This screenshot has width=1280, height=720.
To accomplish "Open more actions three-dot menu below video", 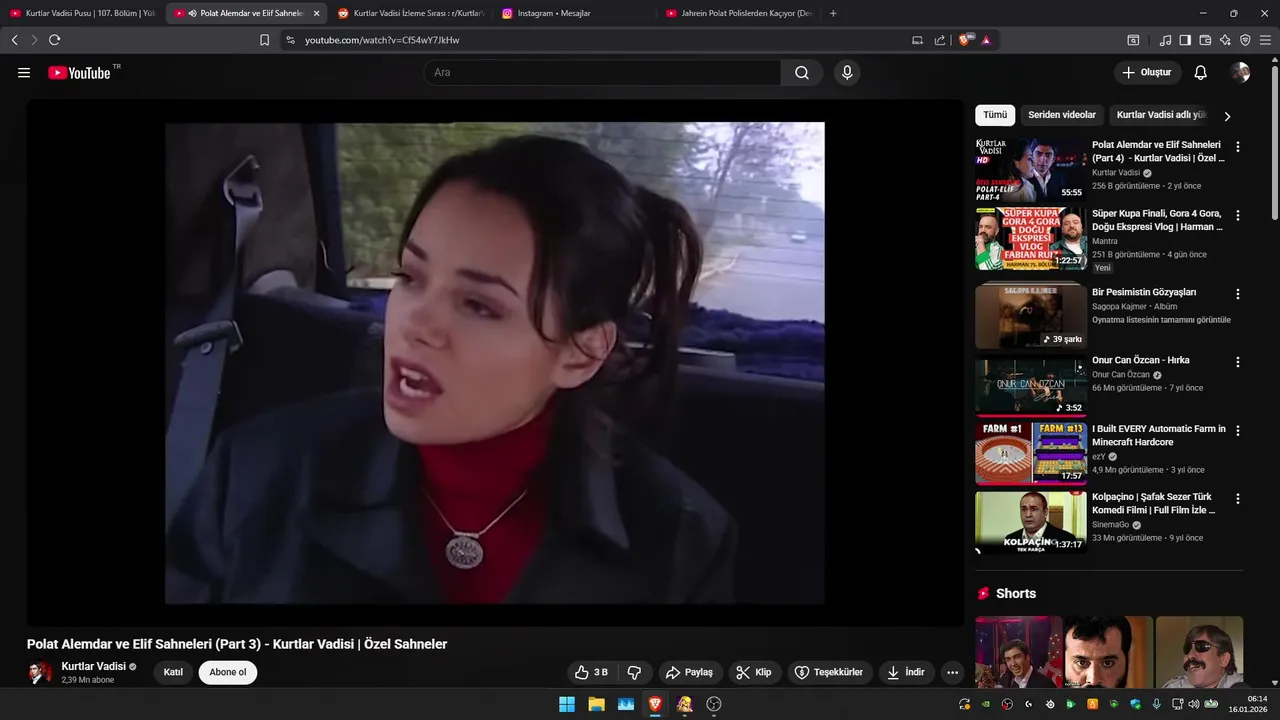I will coord(952,672).
